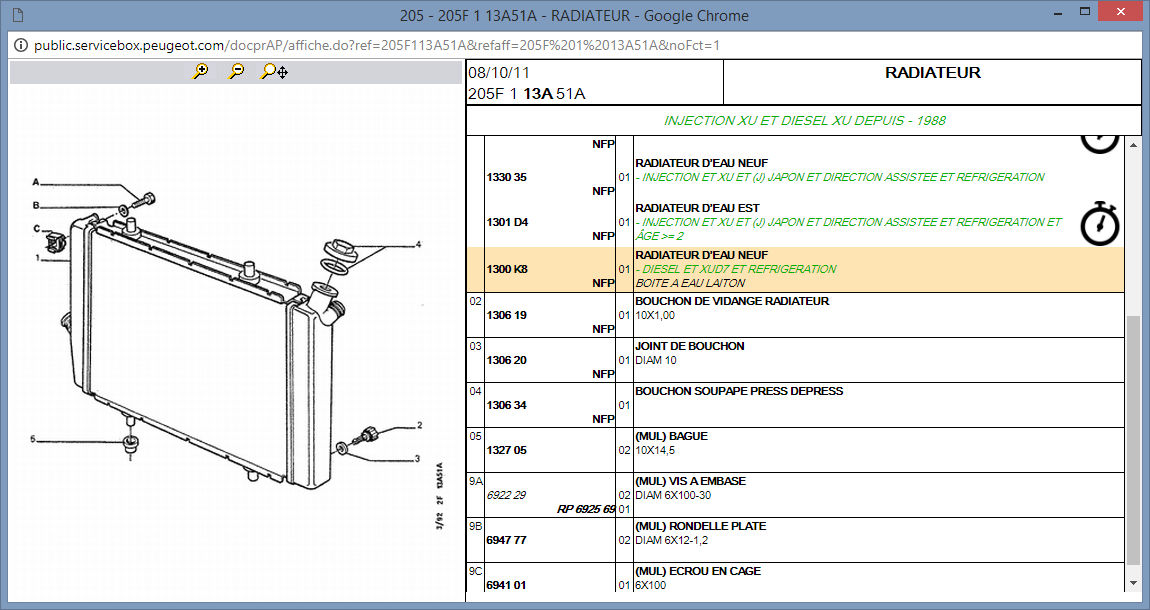This screenshot has height=610, width=1150.
Task: Click part number 6947 77 RONDELLE PLATE
Action: pyautogui.click(x=506, y=540)
